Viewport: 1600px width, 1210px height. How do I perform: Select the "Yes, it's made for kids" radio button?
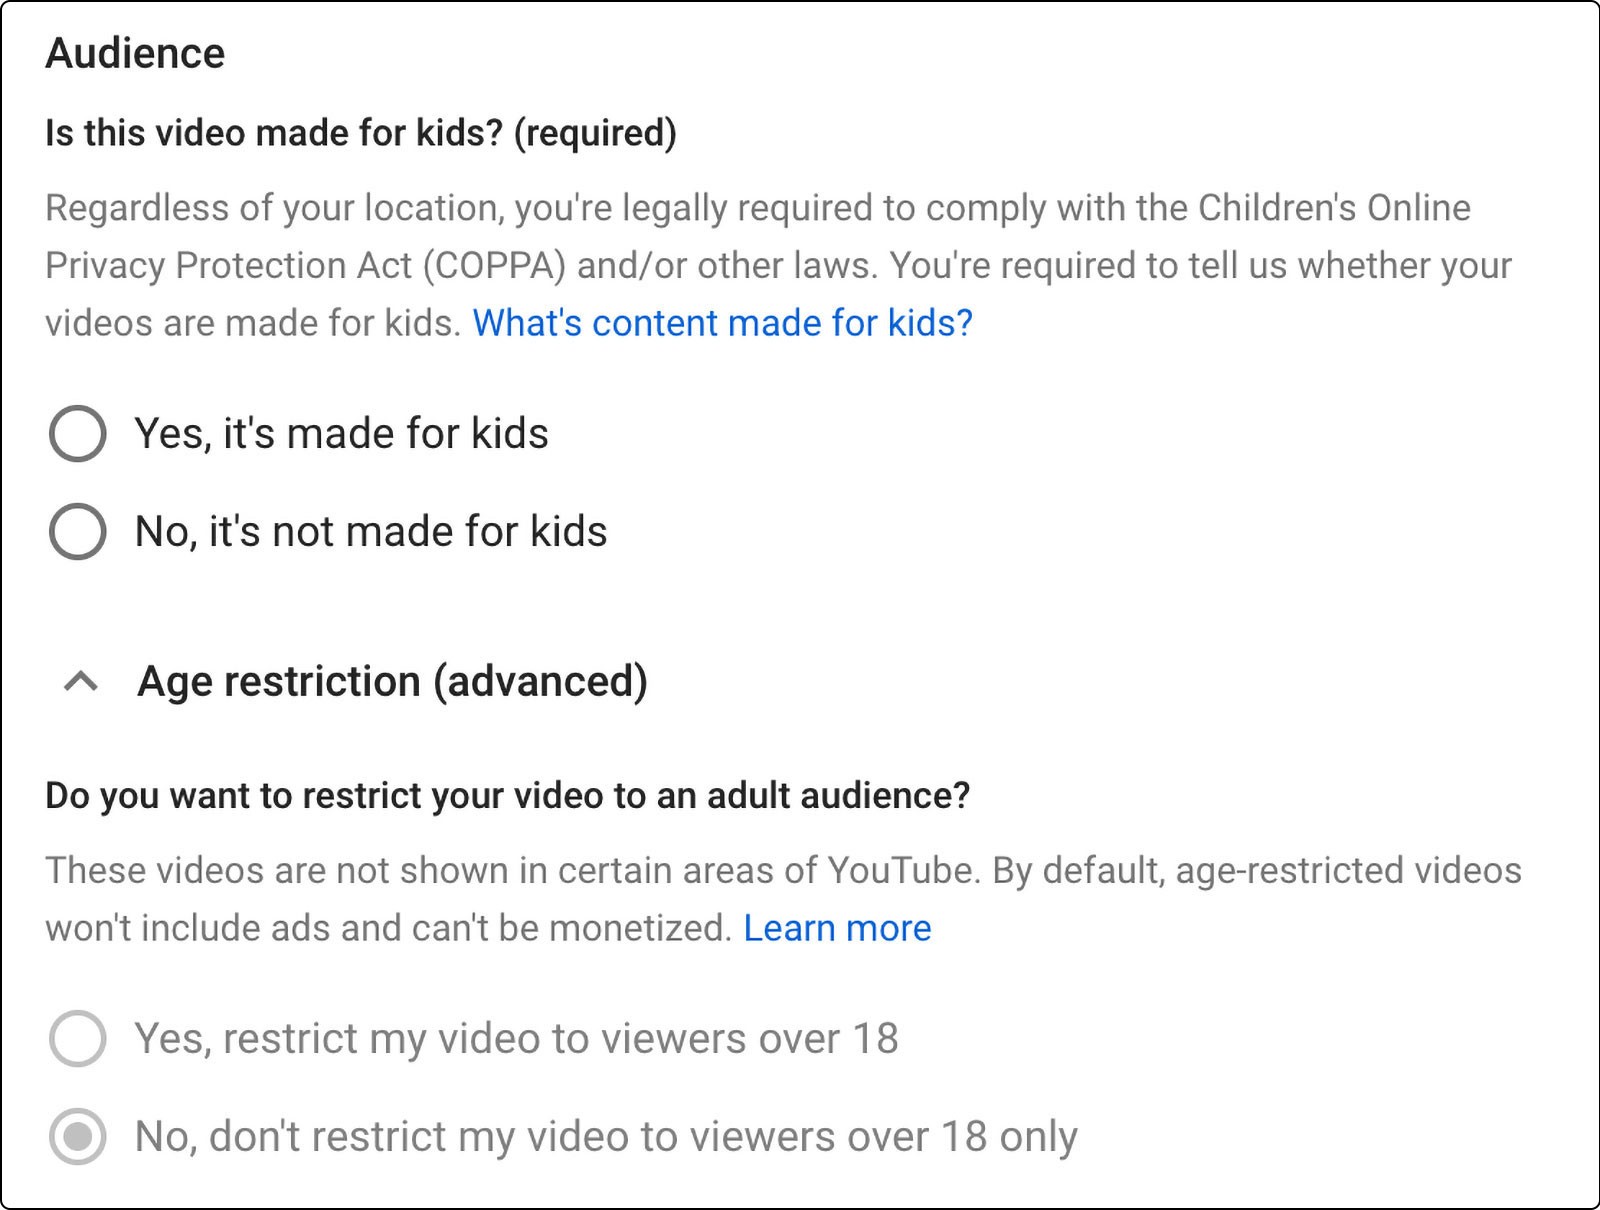tap(78, 434)
